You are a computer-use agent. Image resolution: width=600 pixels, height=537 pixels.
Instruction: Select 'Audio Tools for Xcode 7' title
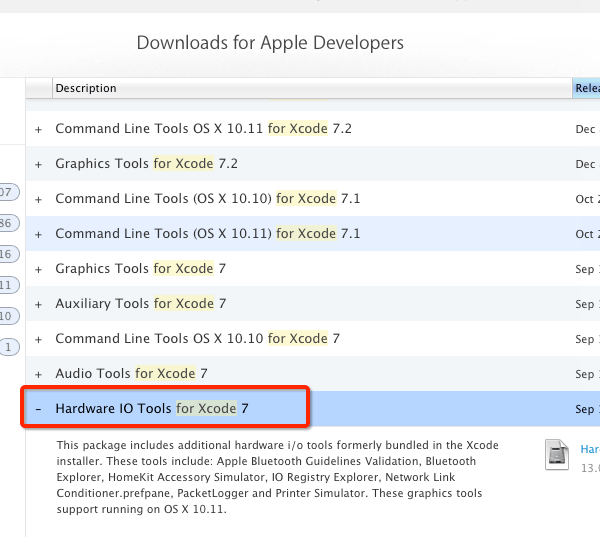[131, 373]
